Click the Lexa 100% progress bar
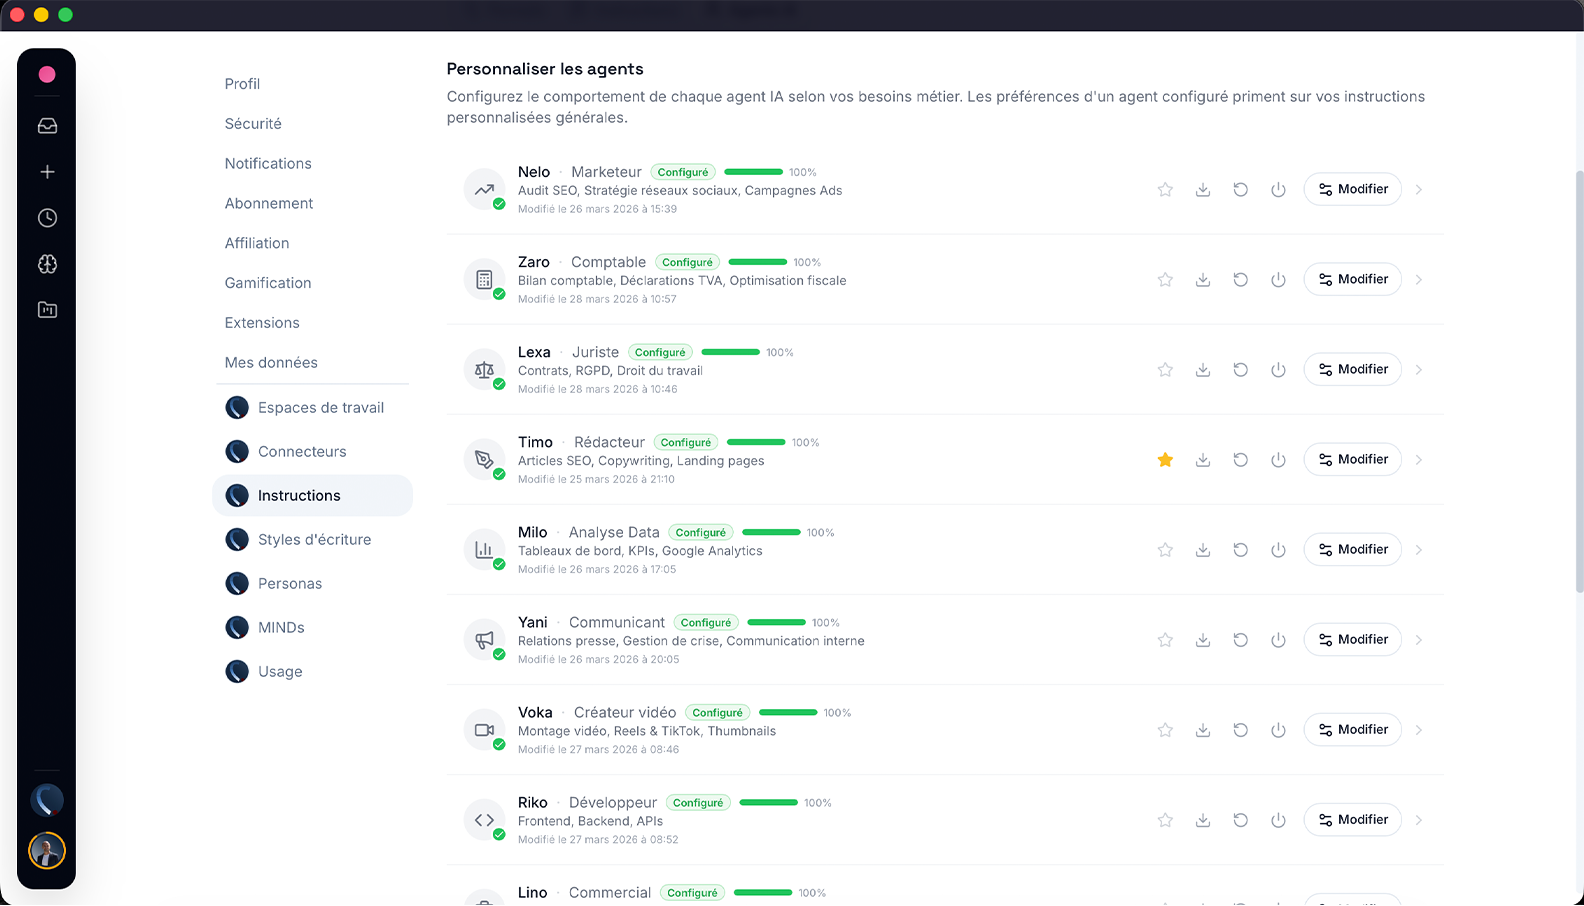Image resolution: width=1584 pixels, height=906 pixels. [x=731, y=352]
